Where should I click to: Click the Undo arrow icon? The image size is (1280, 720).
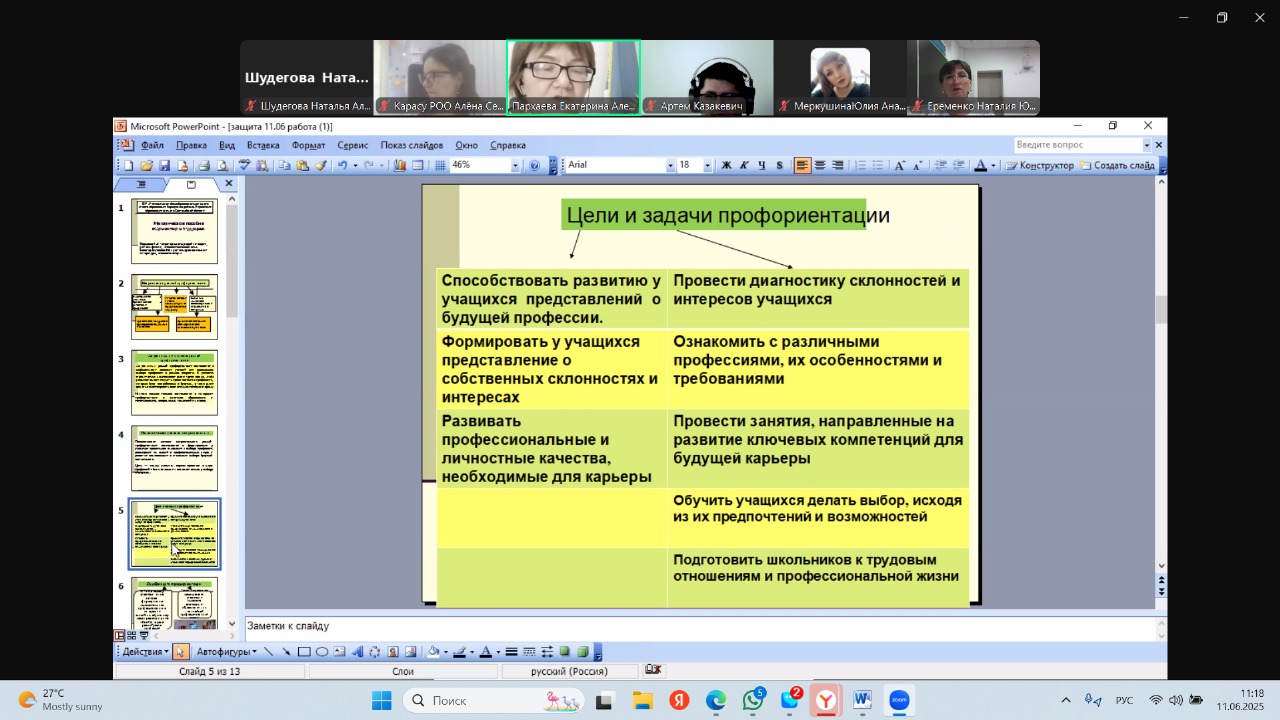coord(342,166)
